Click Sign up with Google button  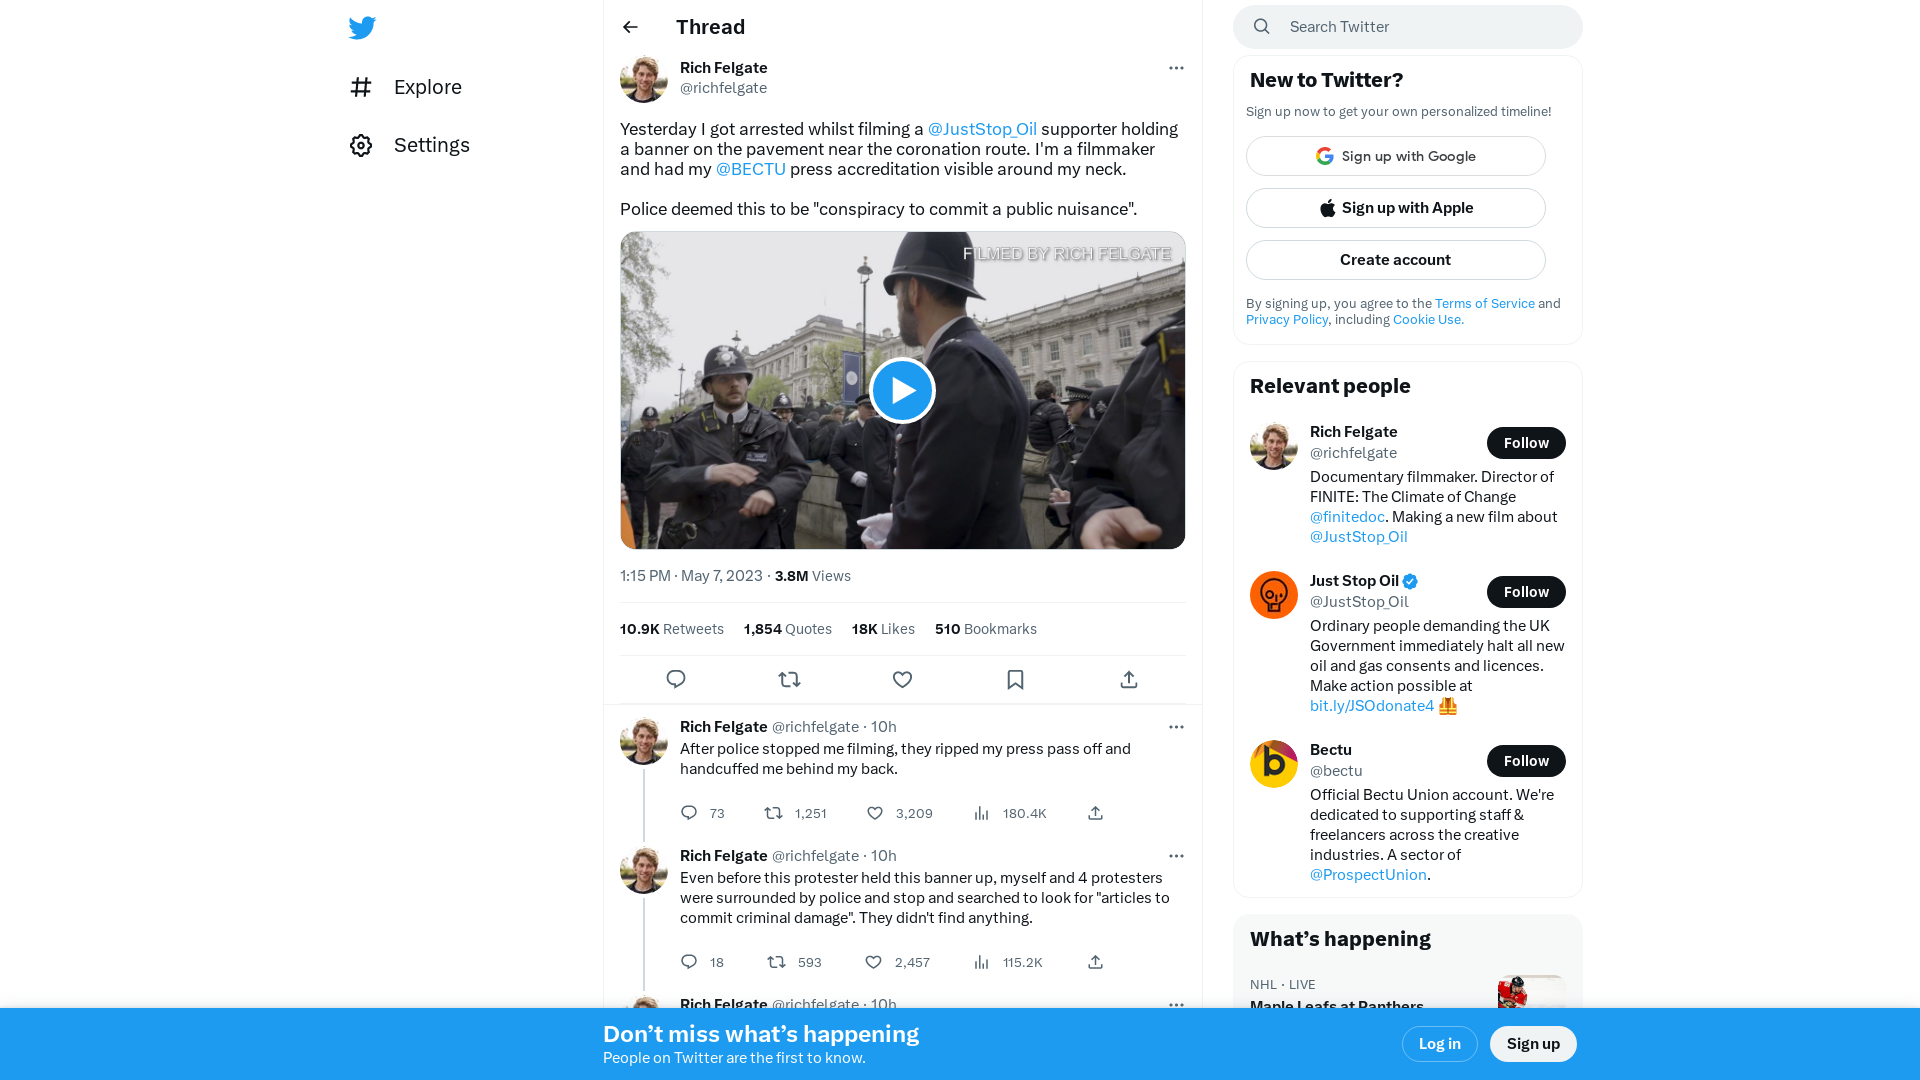[1395, 156]
